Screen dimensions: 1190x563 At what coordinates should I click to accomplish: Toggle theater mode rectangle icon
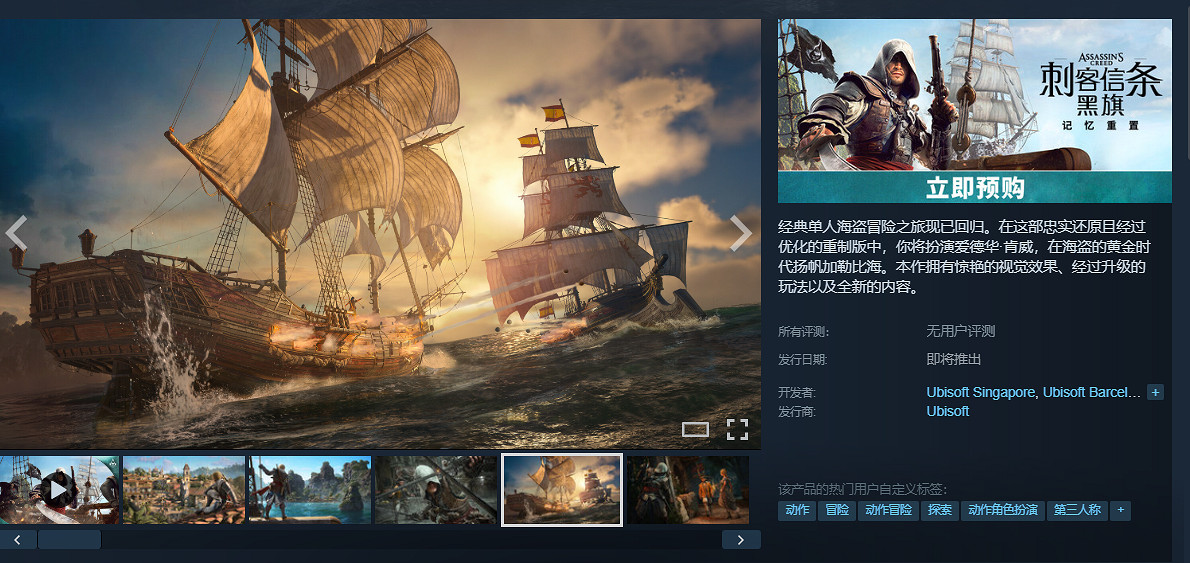[x=695, y=429]
